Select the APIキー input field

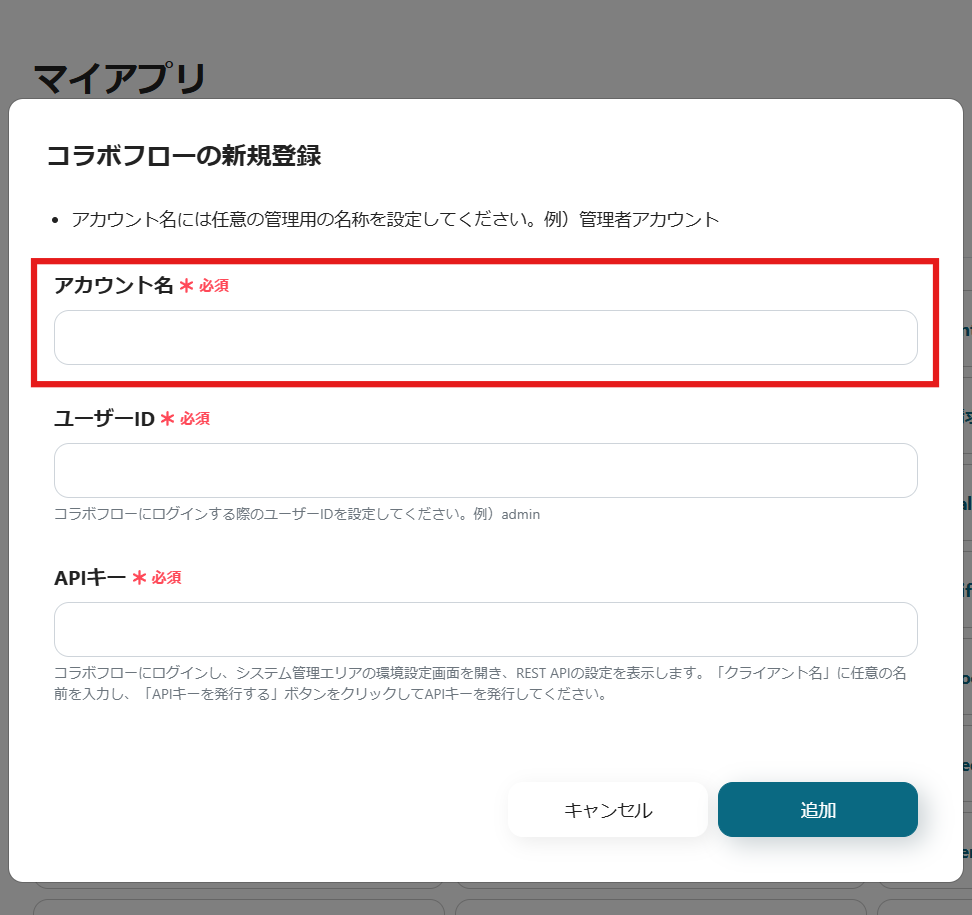[485, 629]
